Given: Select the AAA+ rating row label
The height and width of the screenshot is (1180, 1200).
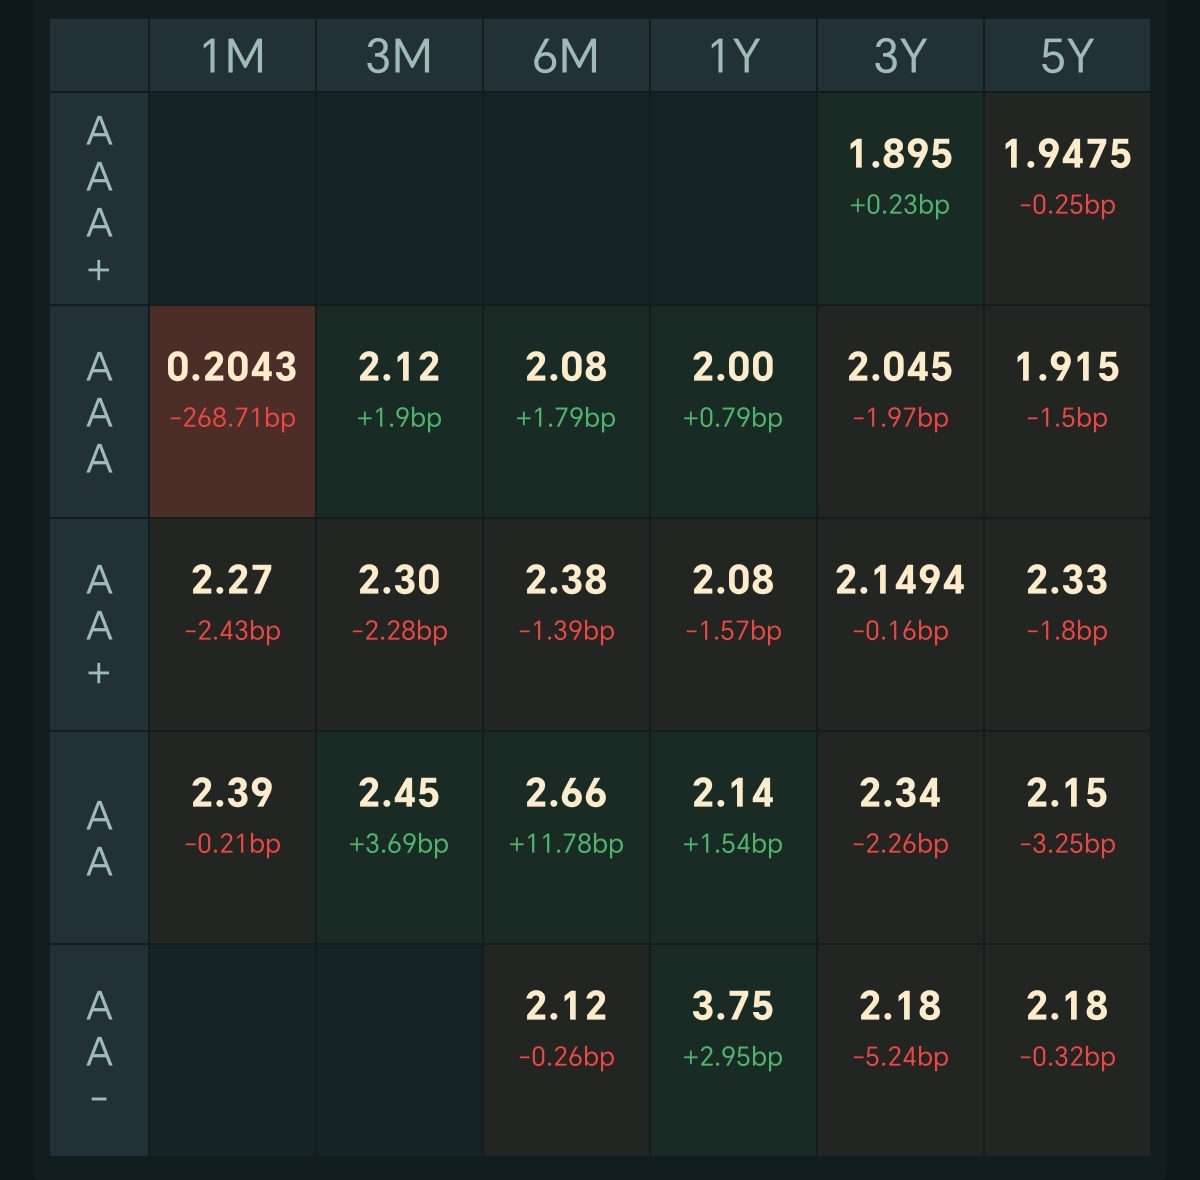Looking at the screenshot, I should tap(99, 199).
